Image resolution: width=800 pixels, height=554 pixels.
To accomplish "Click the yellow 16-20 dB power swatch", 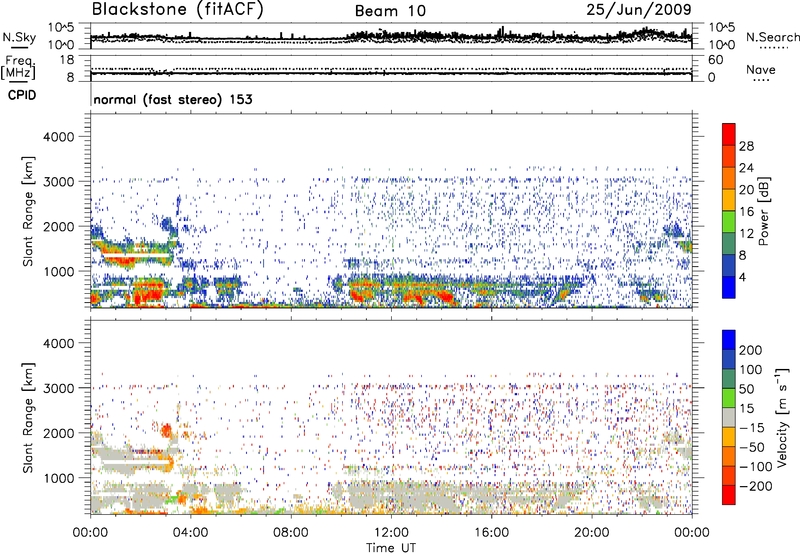I will click(x=729, y=199).
